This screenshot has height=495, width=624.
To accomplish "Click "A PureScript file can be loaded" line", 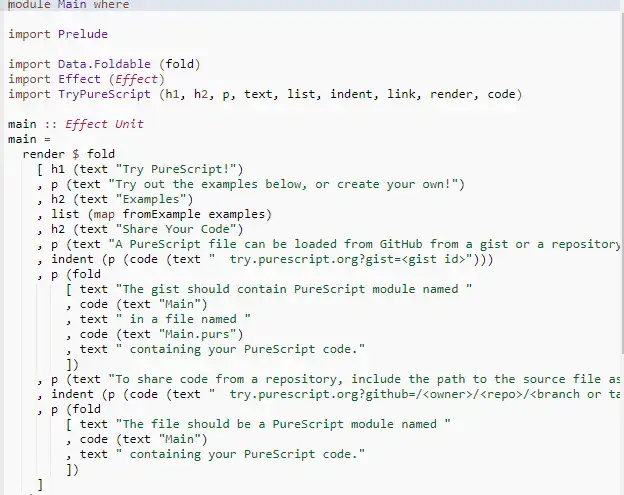I will tap(330, 244).
